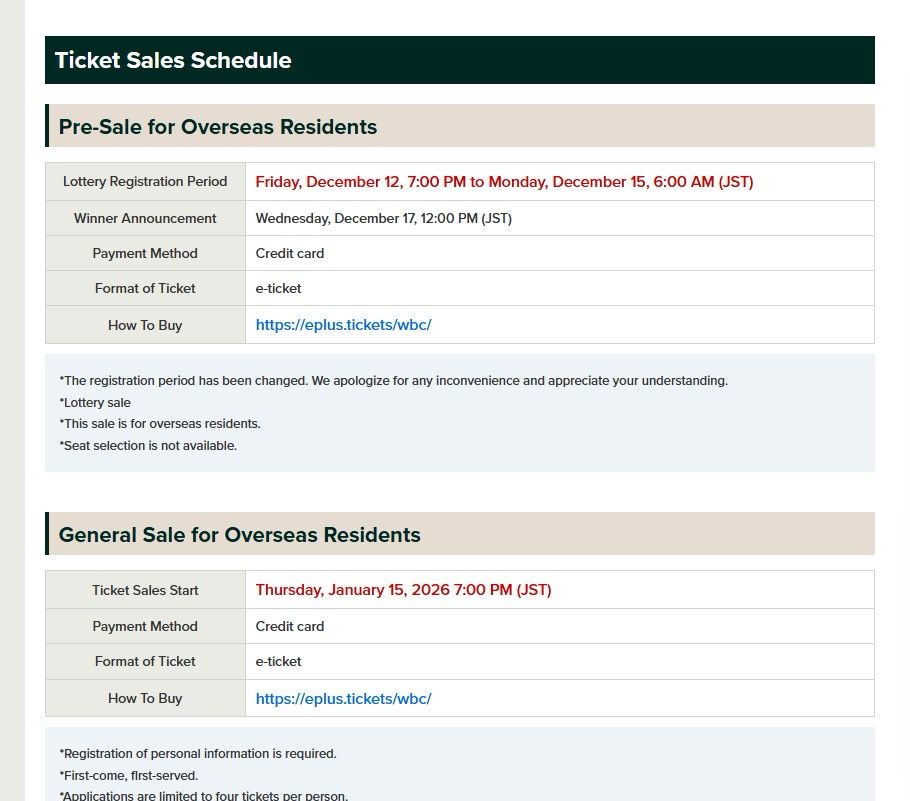The width and height of the screenshot is (910, 801).
Task: Open the eplus link under General Sale section
Action: (343, 699)
